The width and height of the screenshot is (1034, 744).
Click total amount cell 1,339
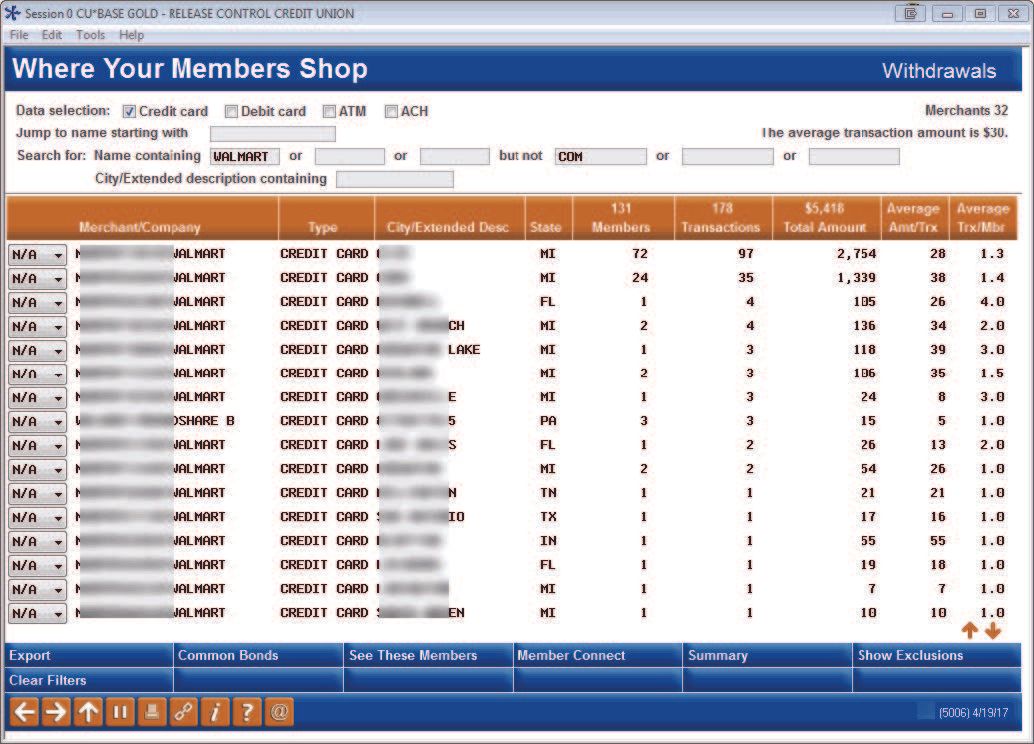[x=856, y=278]
